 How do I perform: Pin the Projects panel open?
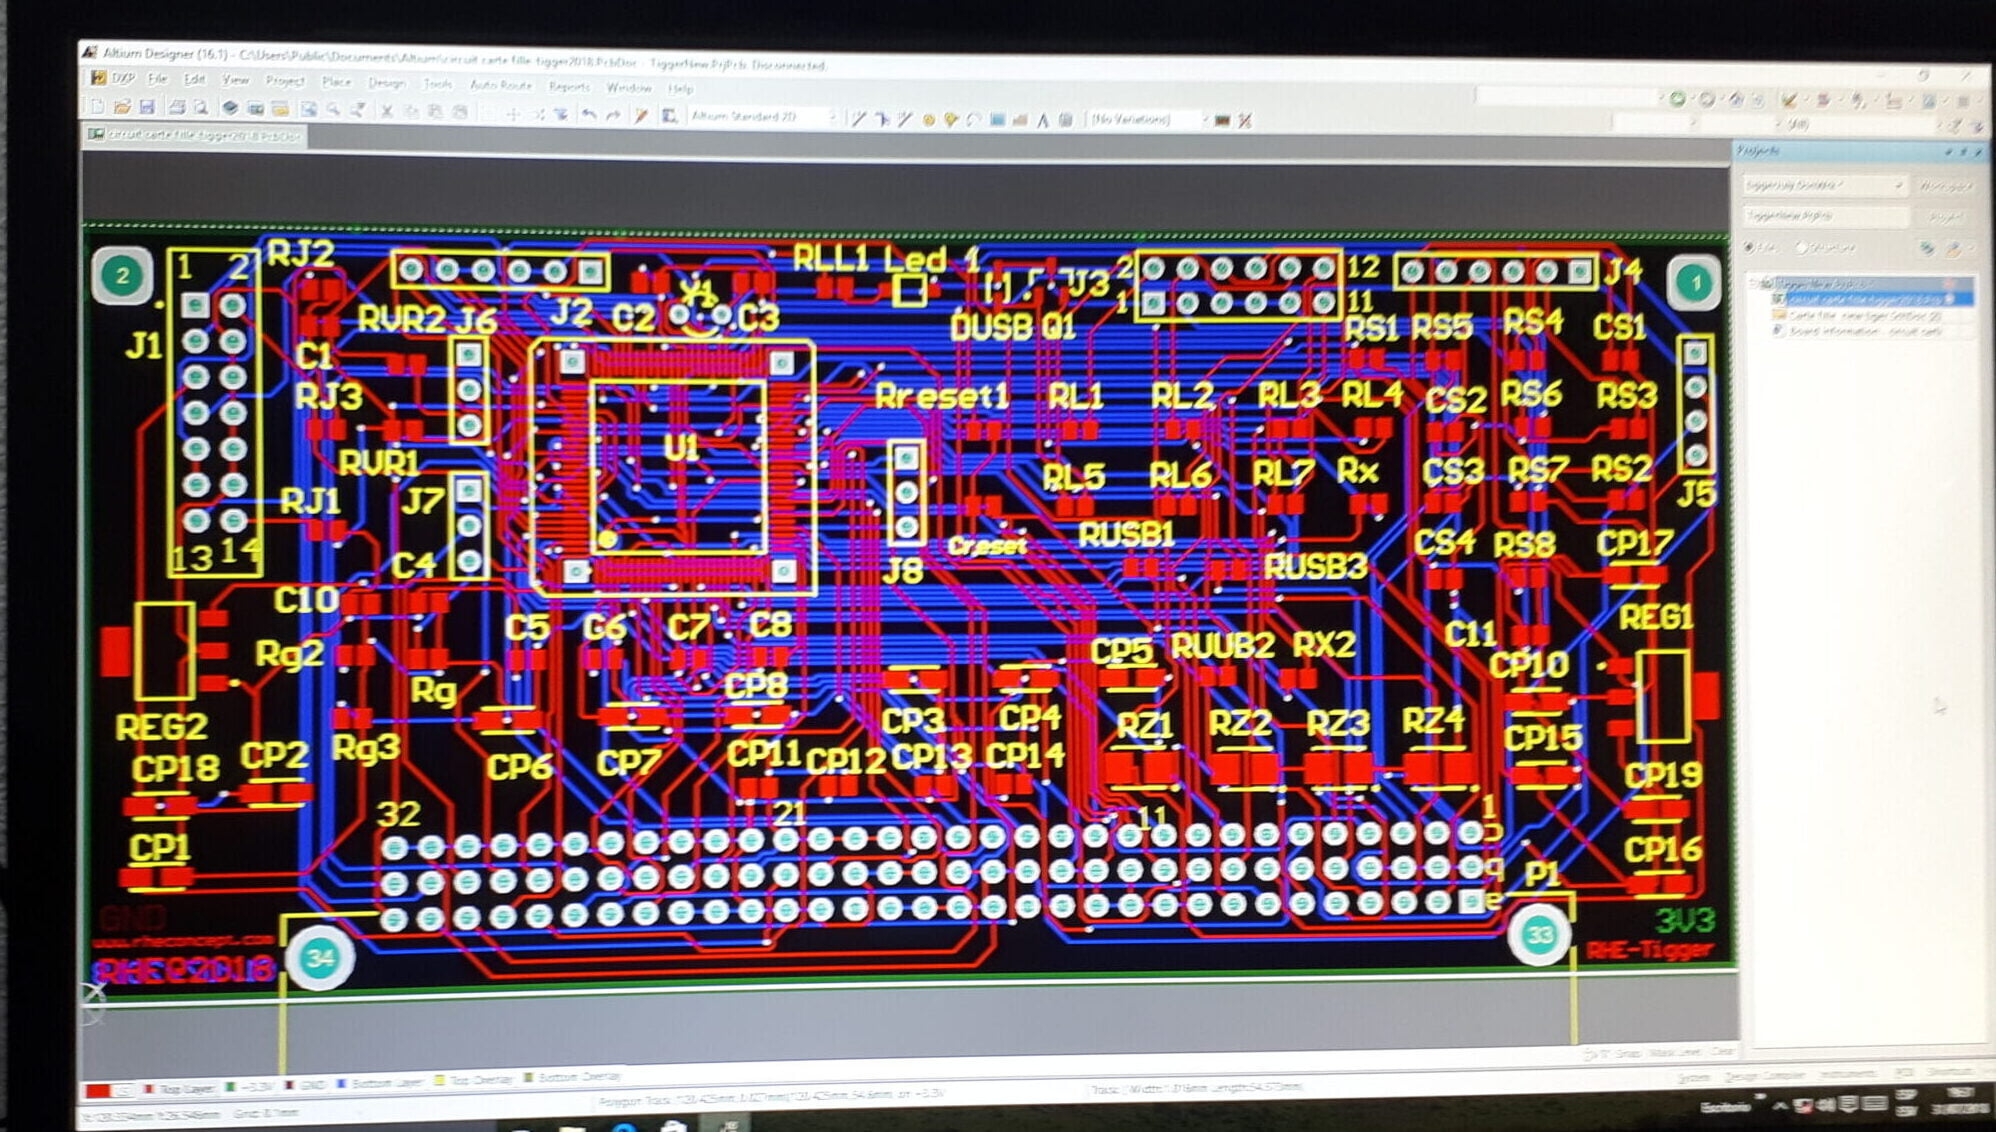[x=1964, y=153]
